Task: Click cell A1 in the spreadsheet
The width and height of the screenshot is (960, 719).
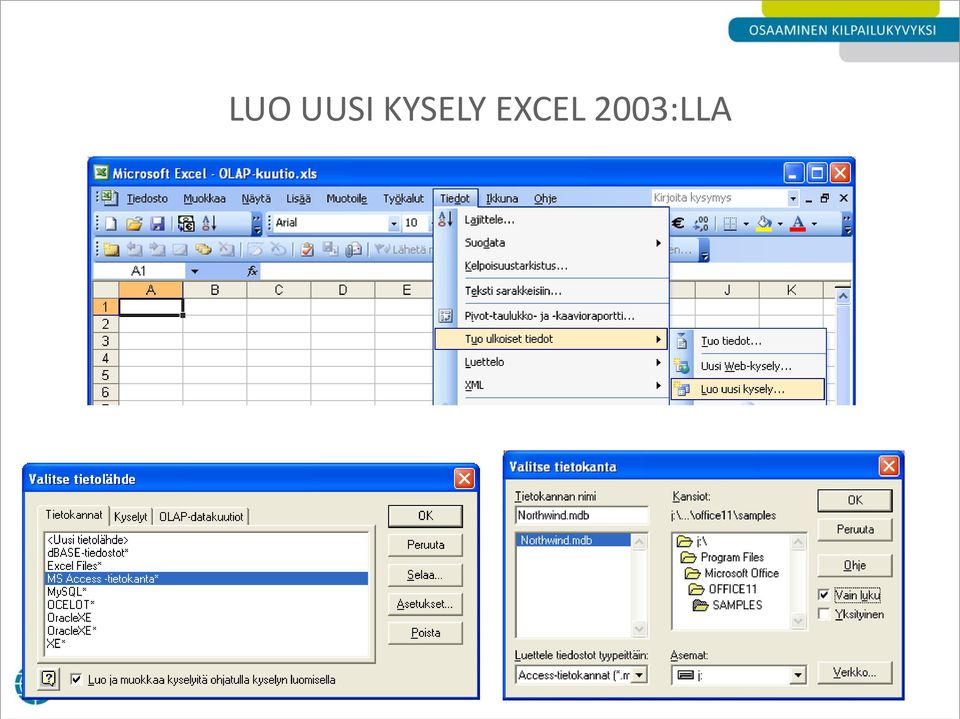Action: pos(151,307)
